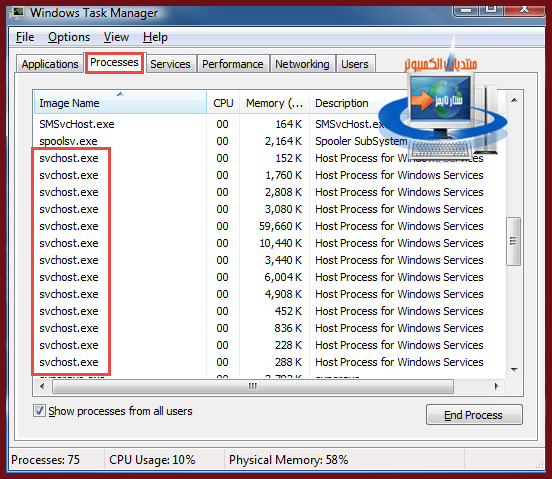Go to the Networking tab
552x479 pixels.
point(302,64)
